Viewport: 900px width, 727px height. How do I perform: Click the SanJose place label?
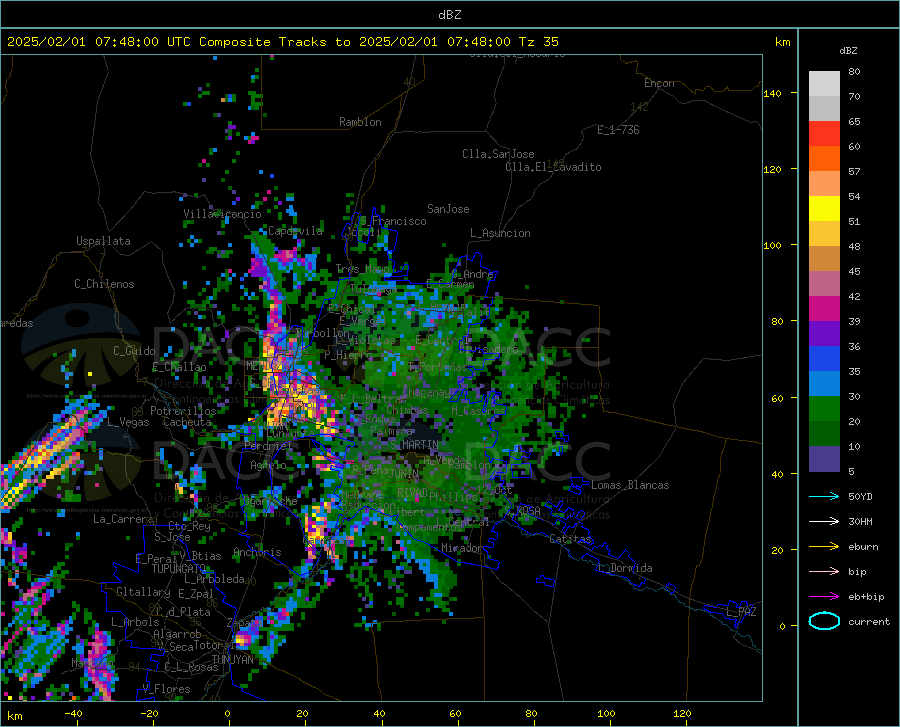click(448, 209)
